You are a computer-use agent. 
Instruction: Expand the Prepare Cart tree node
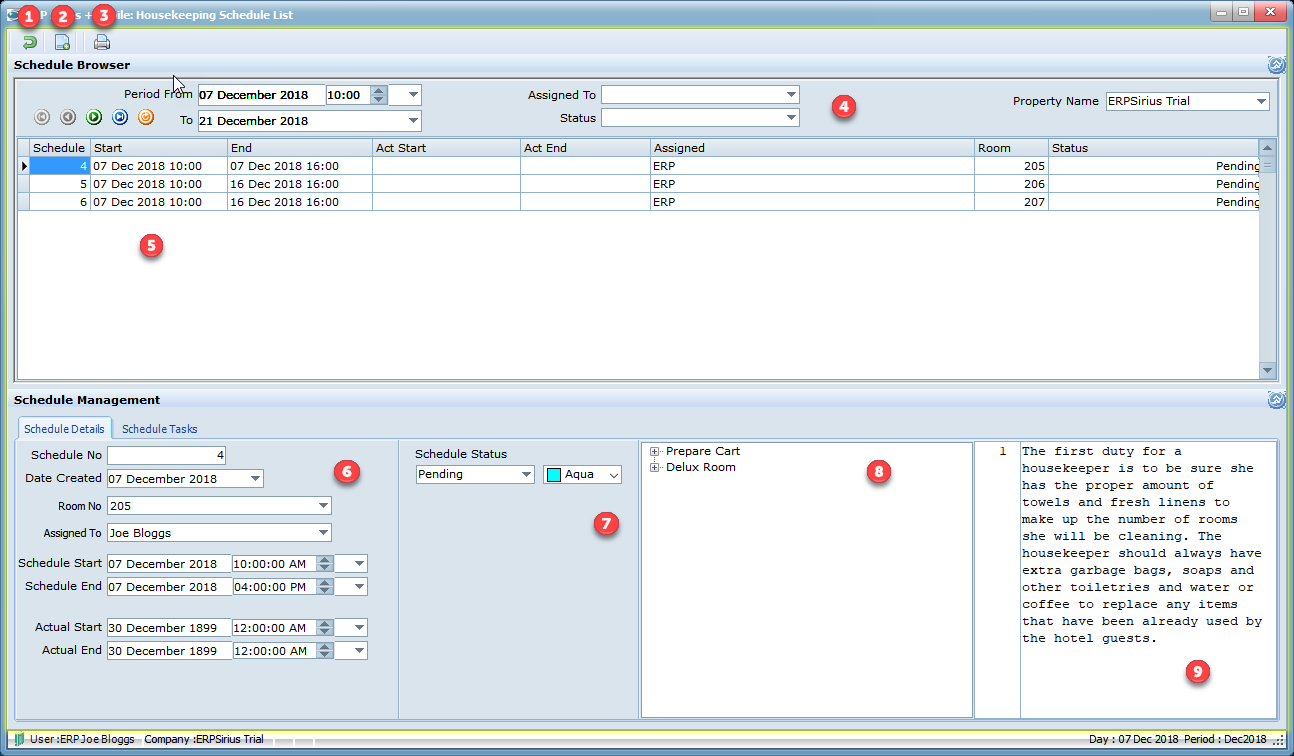[x=655, y=452]
